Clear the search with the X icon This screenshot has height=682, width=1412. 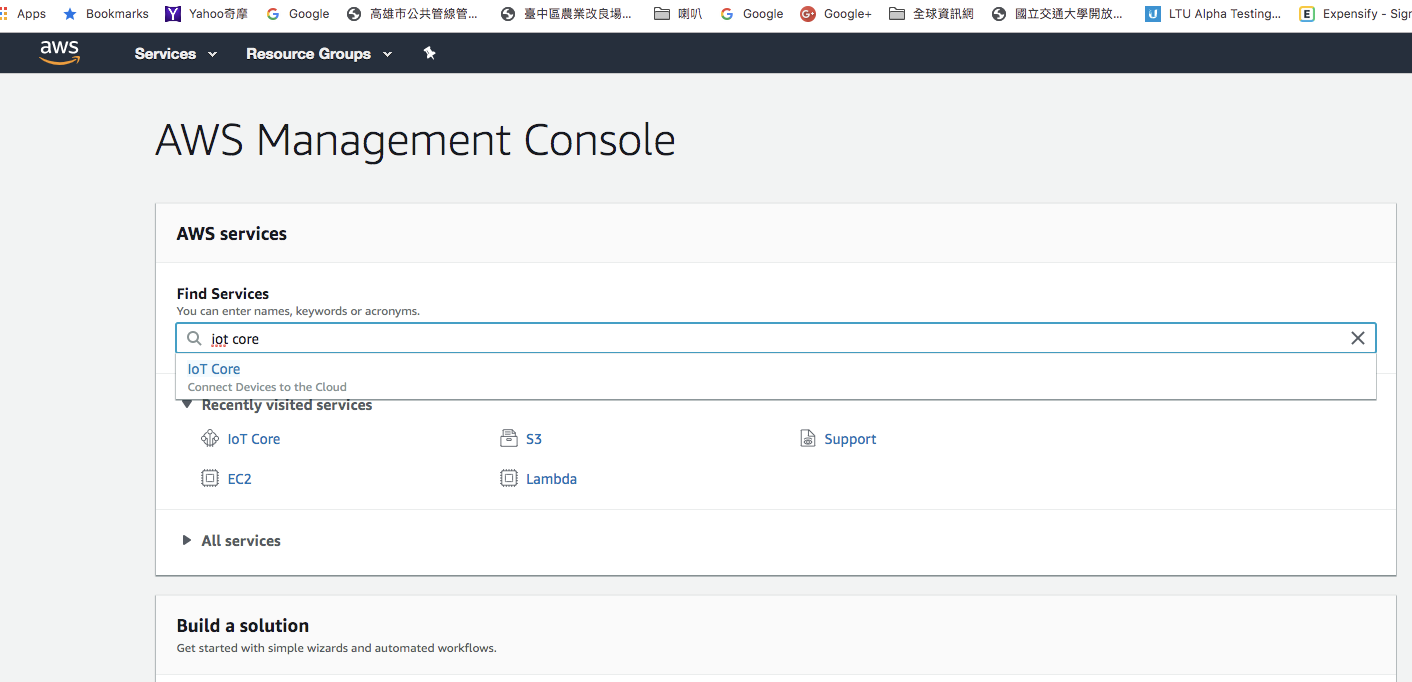tap(1358, 338)
